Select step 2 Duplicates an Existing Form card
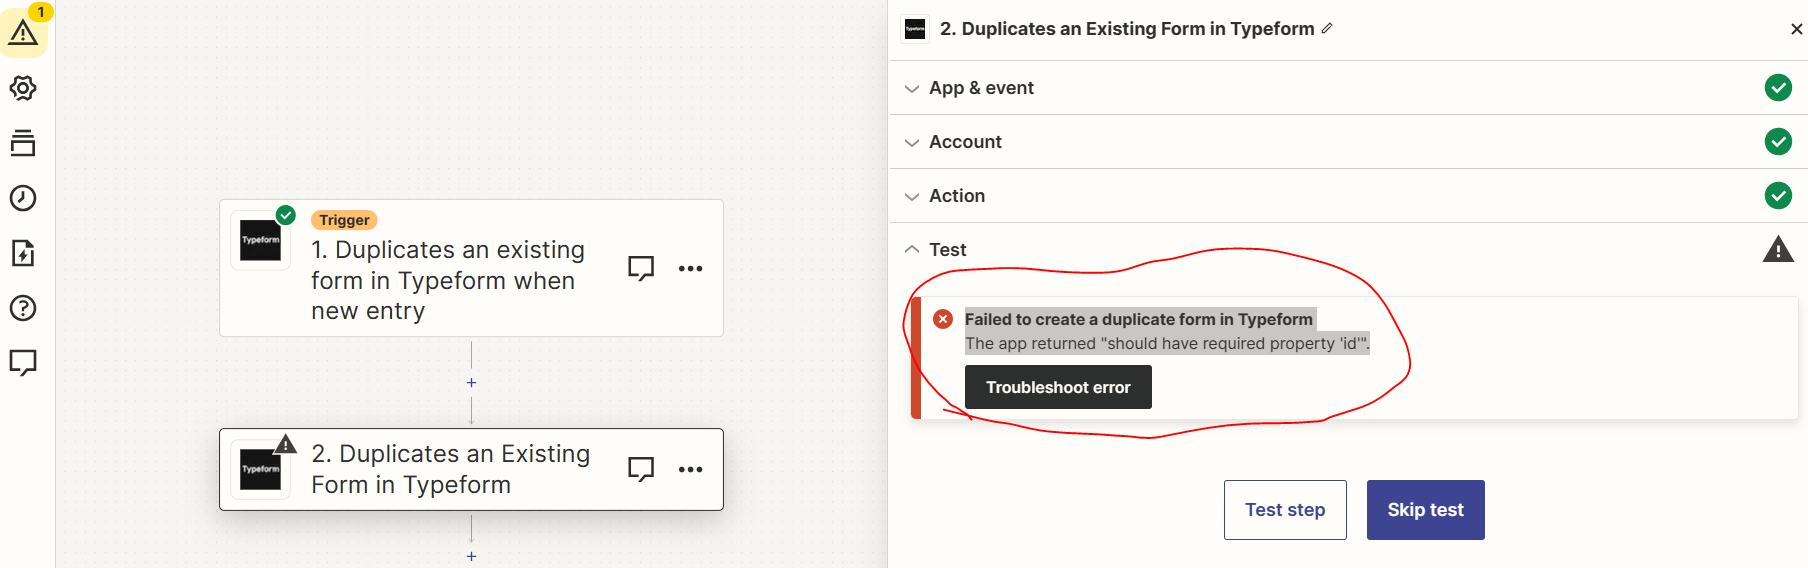1808x568 pixels. click(x=471, y=469)
